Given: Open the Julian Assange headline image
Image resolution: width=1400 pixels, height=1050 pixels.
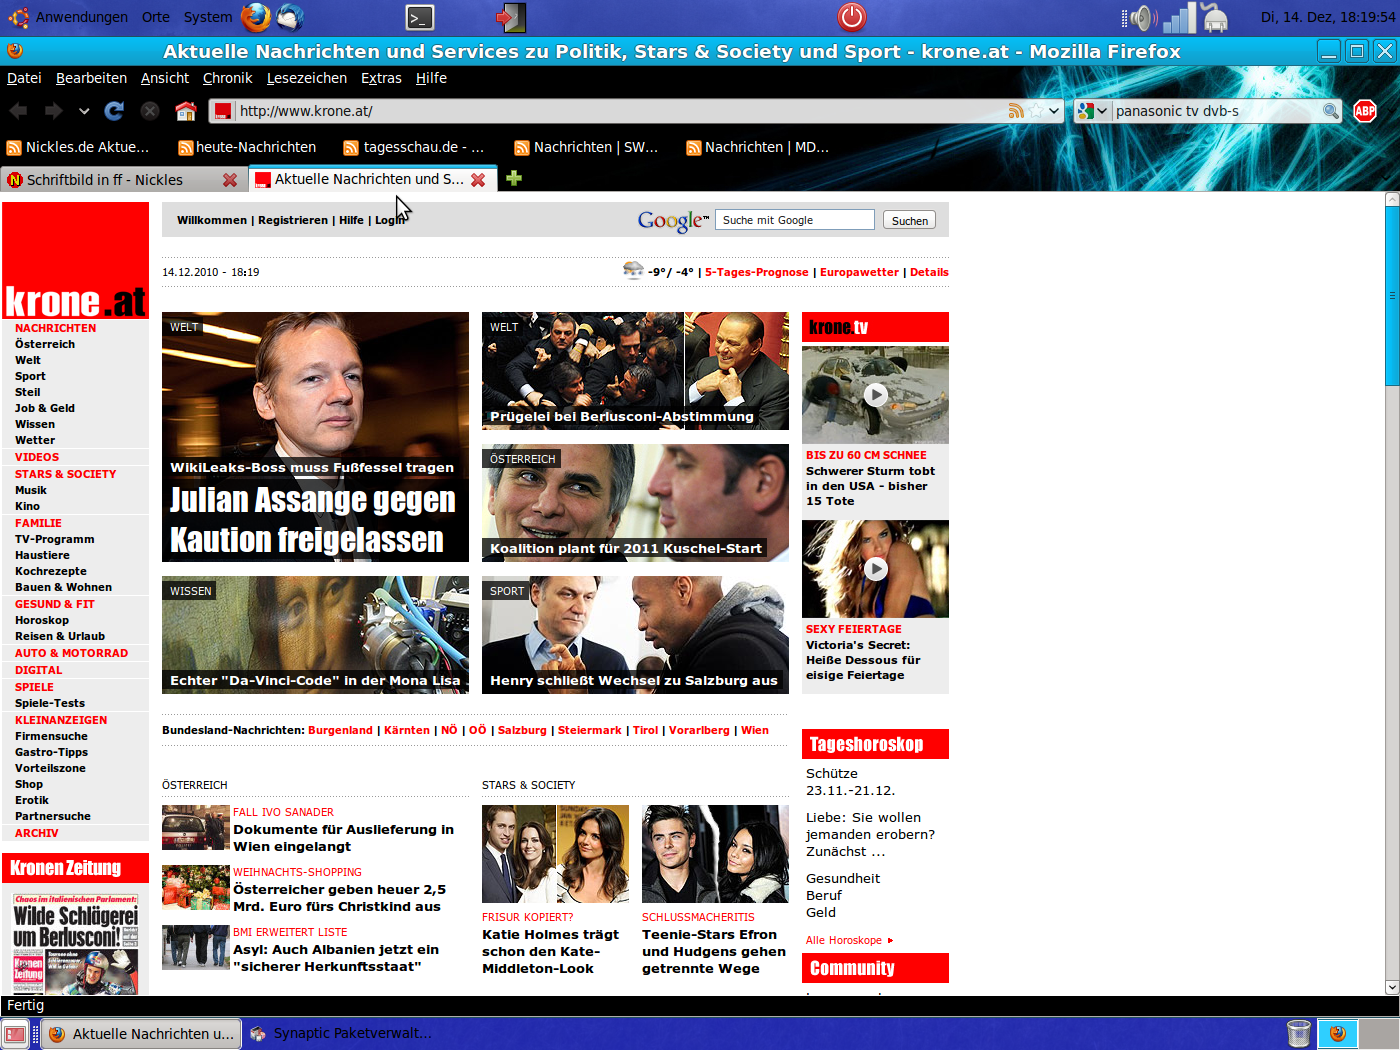Looking at the screenshot, I should click(315, 437).
